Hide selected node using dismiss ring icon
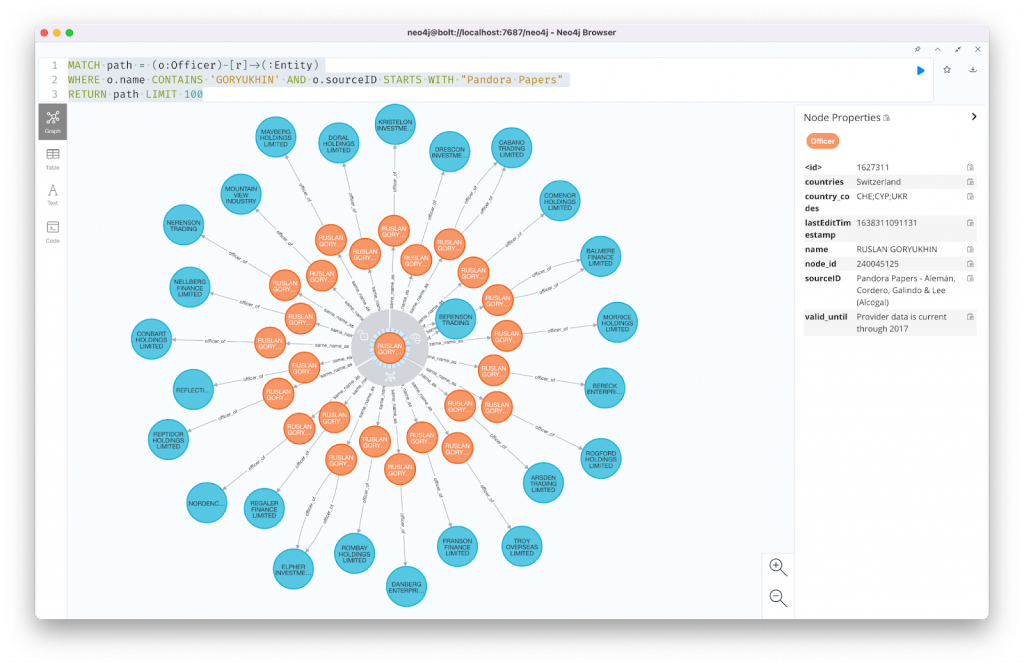 (415, 336)
